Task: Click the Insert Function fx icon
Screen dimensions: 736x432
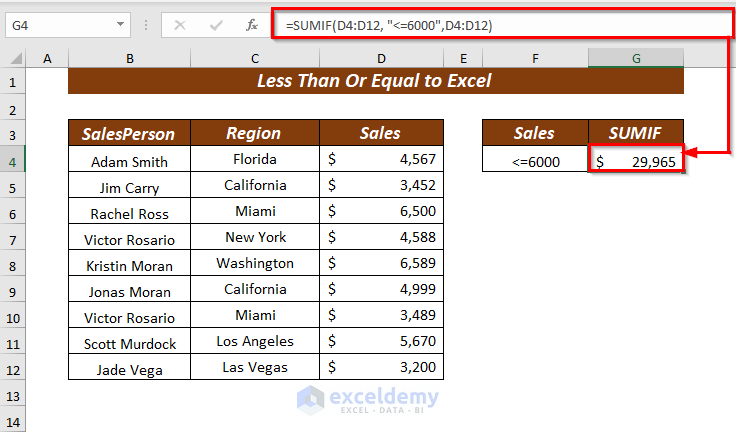Action: coord(252,25)
